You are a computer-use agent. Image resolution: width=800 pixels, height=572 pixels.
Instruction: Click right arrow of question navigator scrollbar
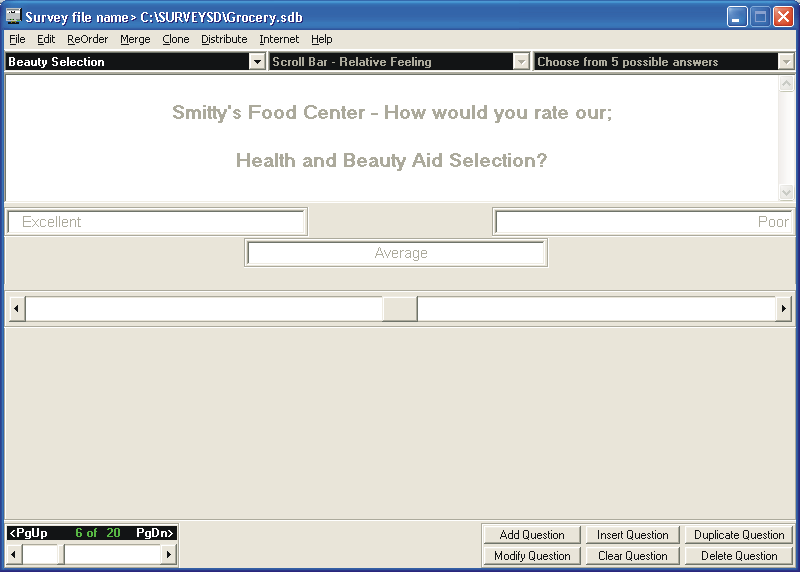point(169,555)
